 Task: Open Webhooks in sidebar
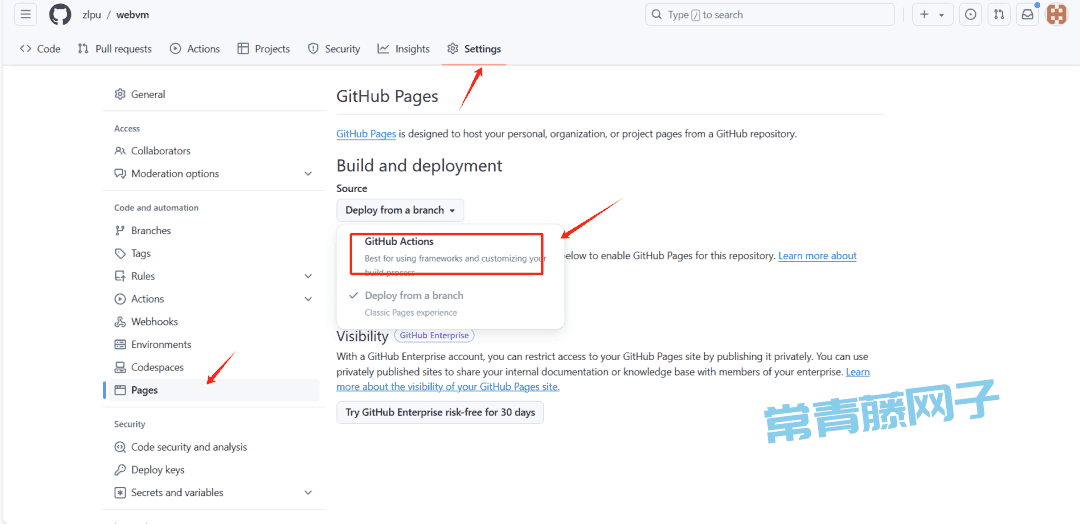point(214,322)
